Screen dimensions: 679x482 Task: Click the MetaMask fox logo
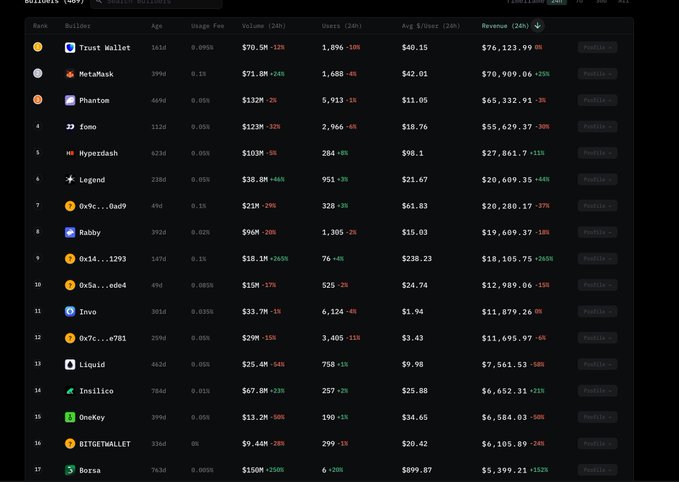click(x=70, y=74)
